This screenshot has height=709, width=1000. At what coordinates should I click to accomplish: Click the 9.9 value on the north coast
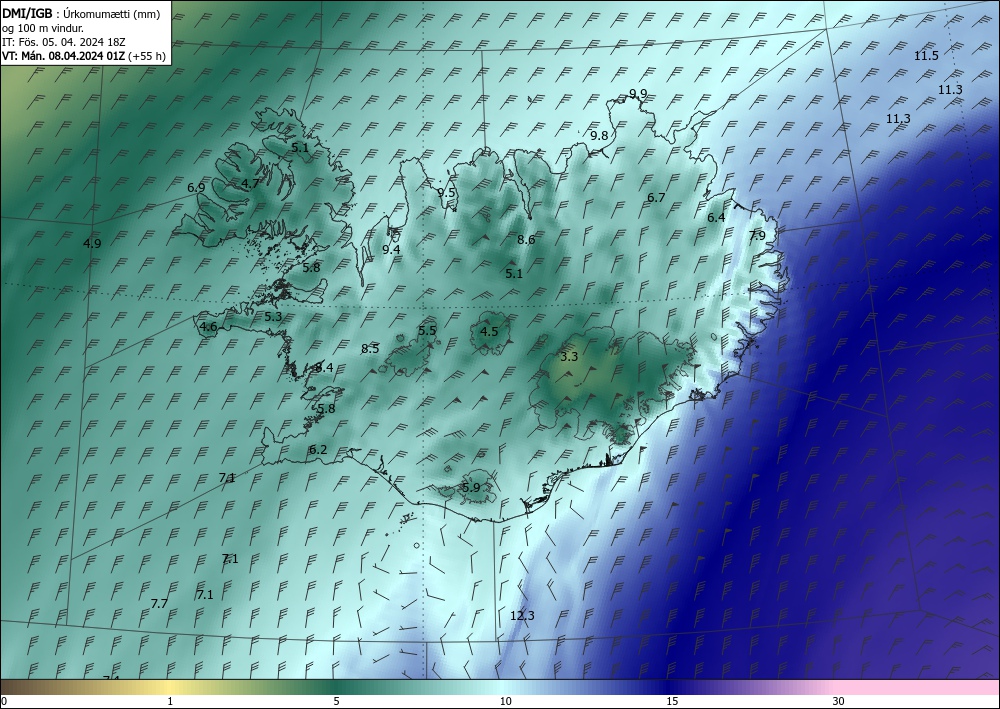638,94
